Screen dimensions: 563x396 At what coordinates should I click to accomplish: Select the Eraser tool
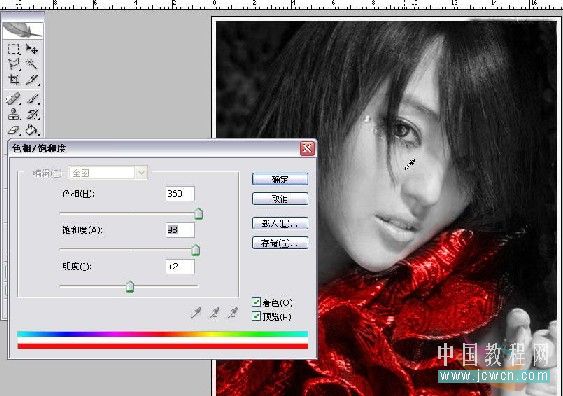point(14,130)
